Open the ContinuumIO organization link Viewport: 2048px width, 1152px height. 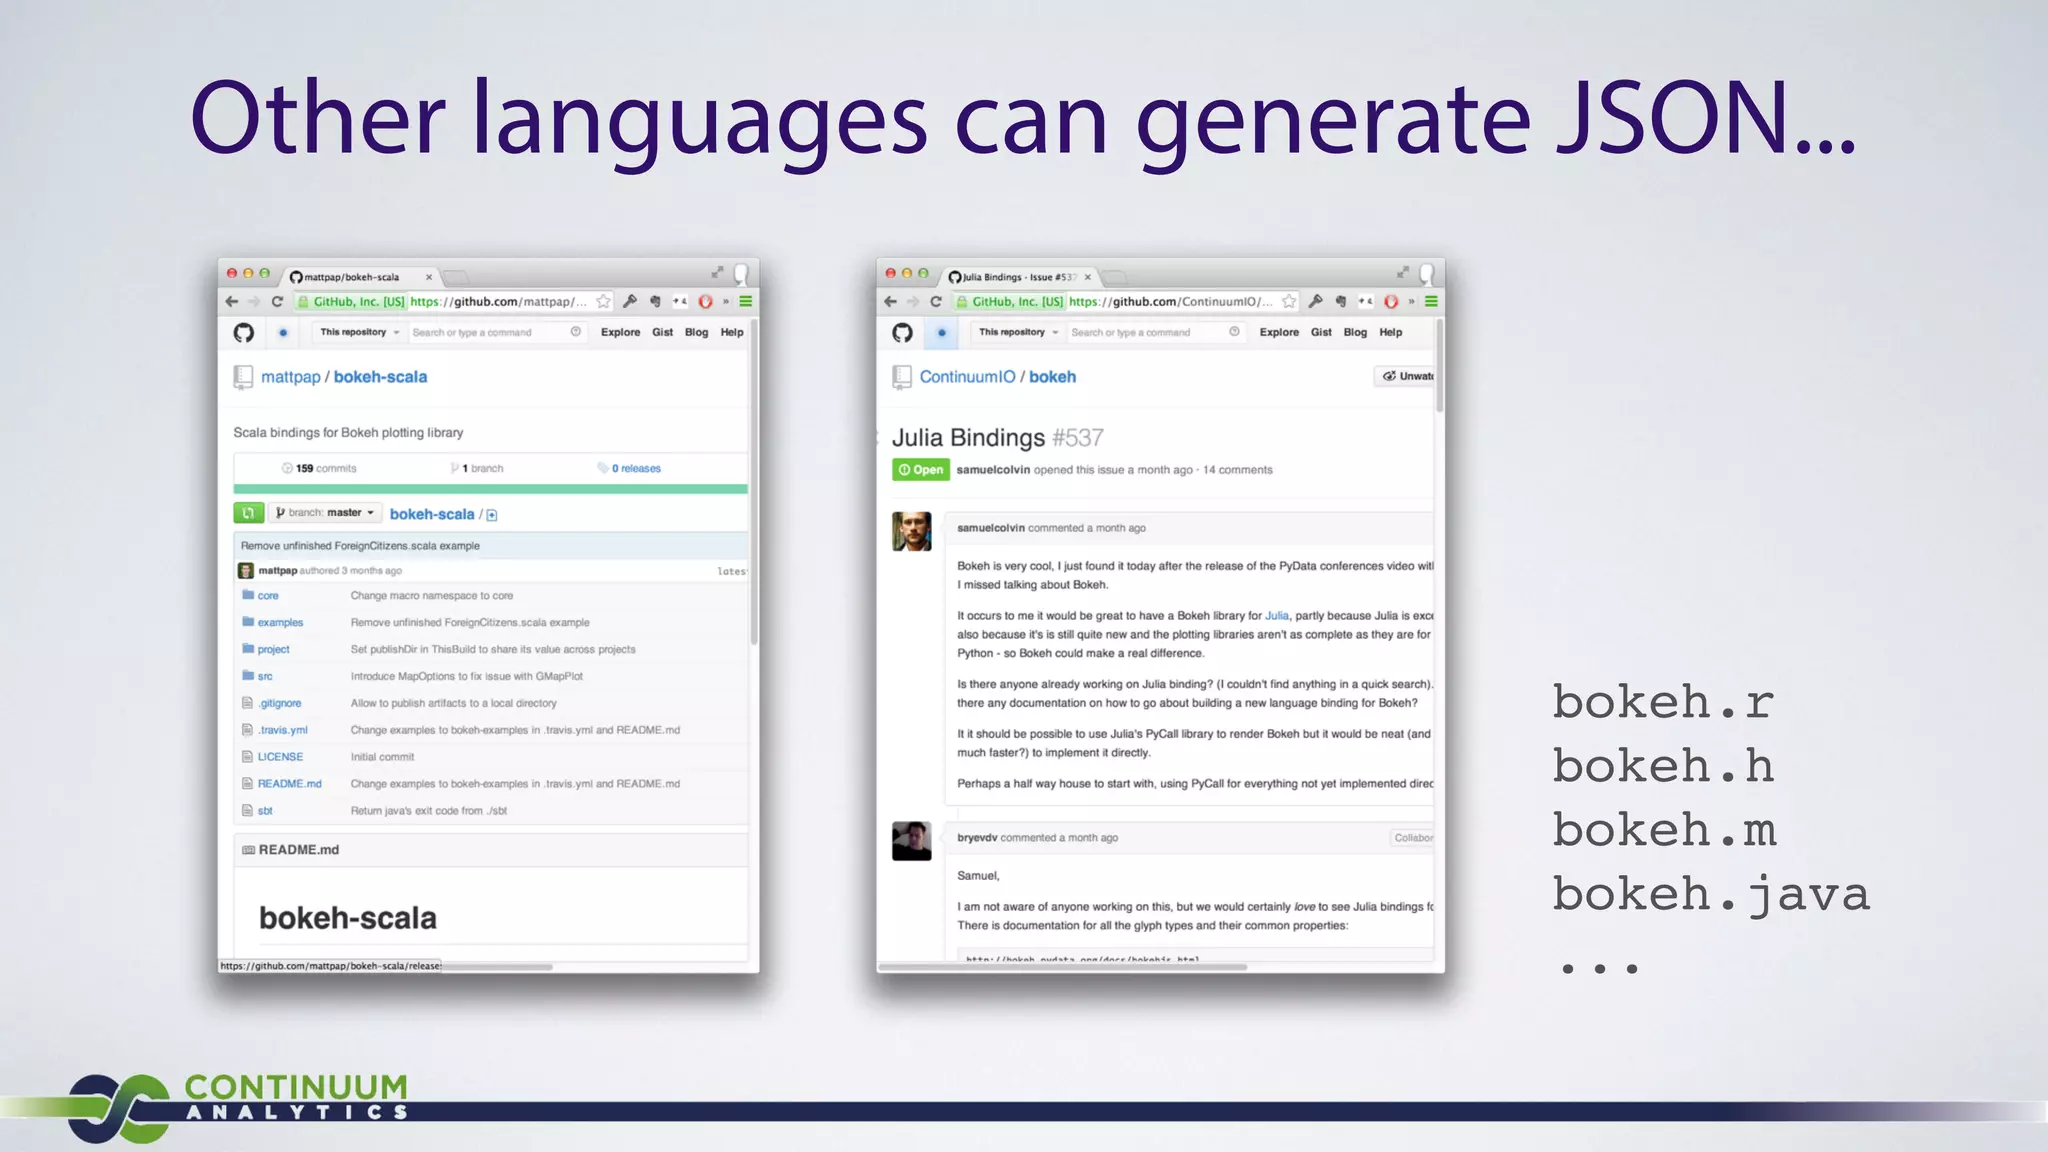[x=967, y=377]
